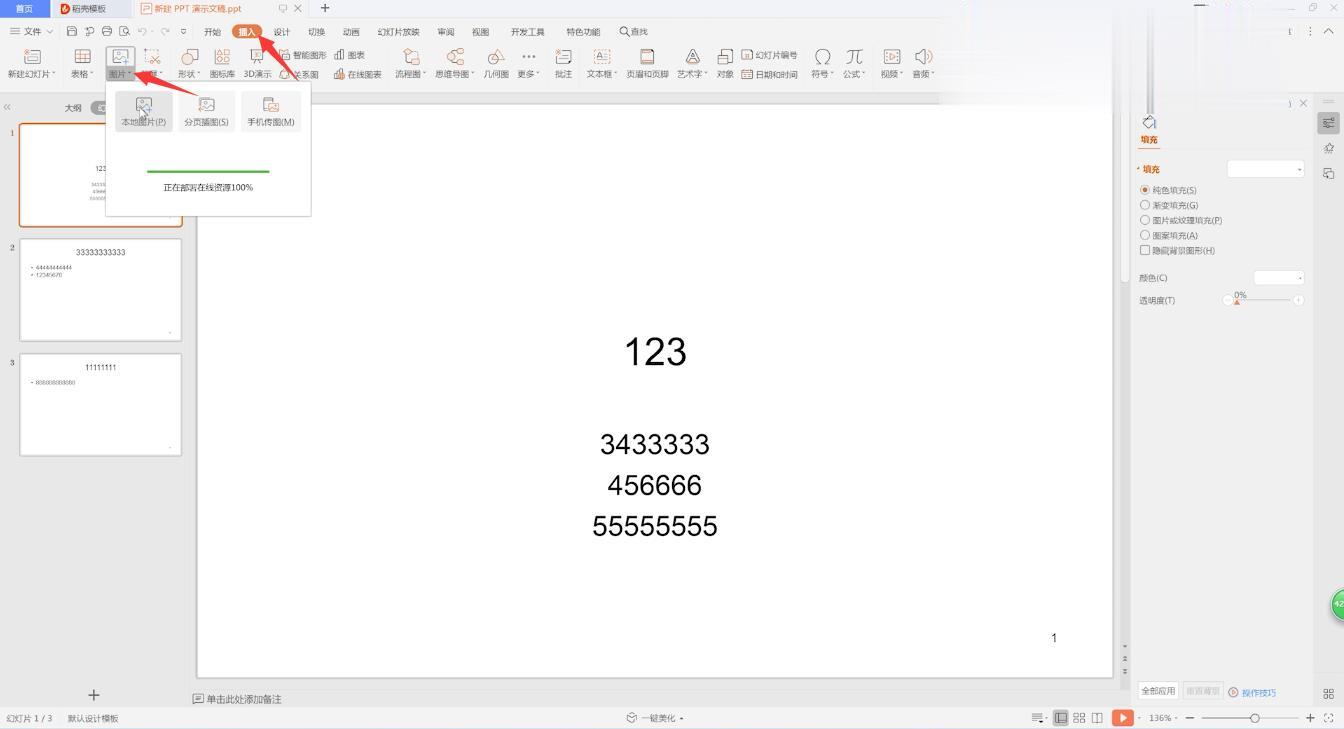Click the Save icon in quick access toolbar
This screenshot has width=1344, height=729.
pos(72,31)
